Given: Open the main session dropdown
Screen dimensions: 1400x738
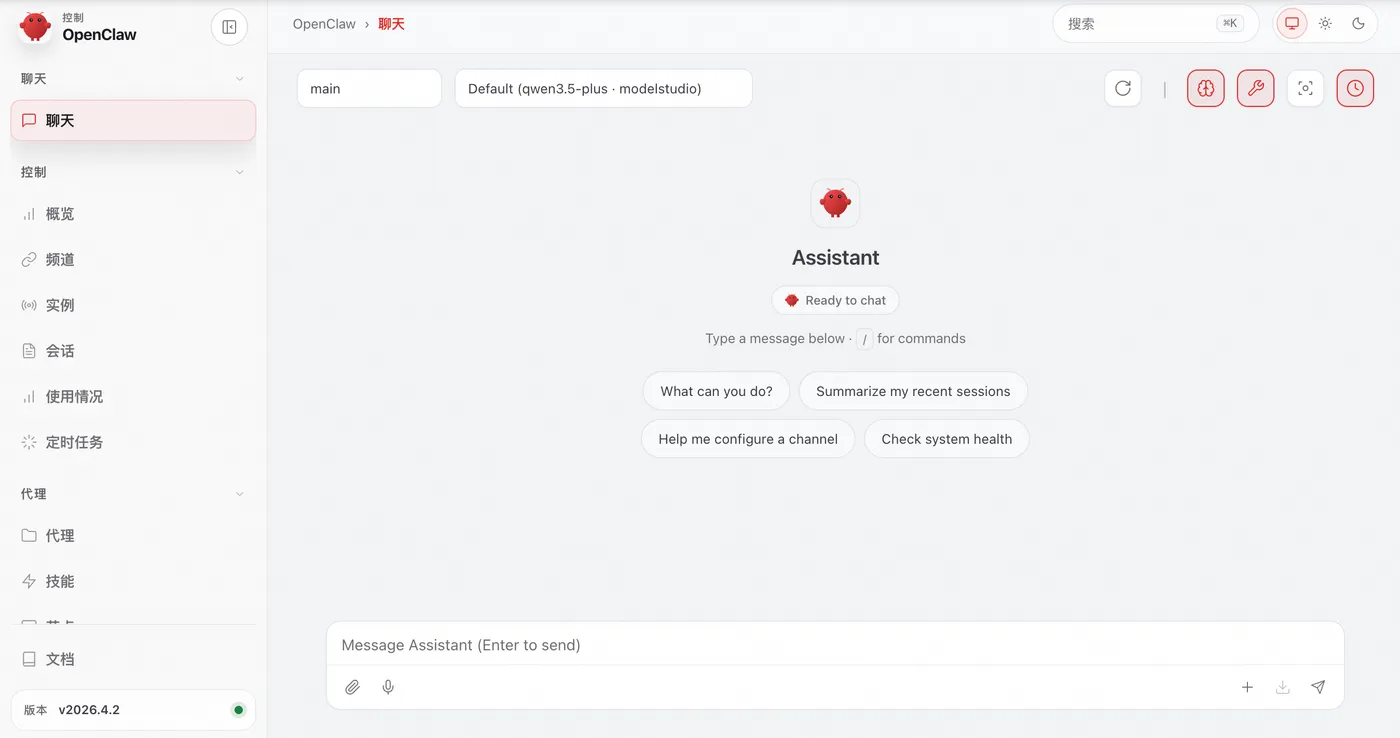Looking at the screenshot, I should coord(369,88).
